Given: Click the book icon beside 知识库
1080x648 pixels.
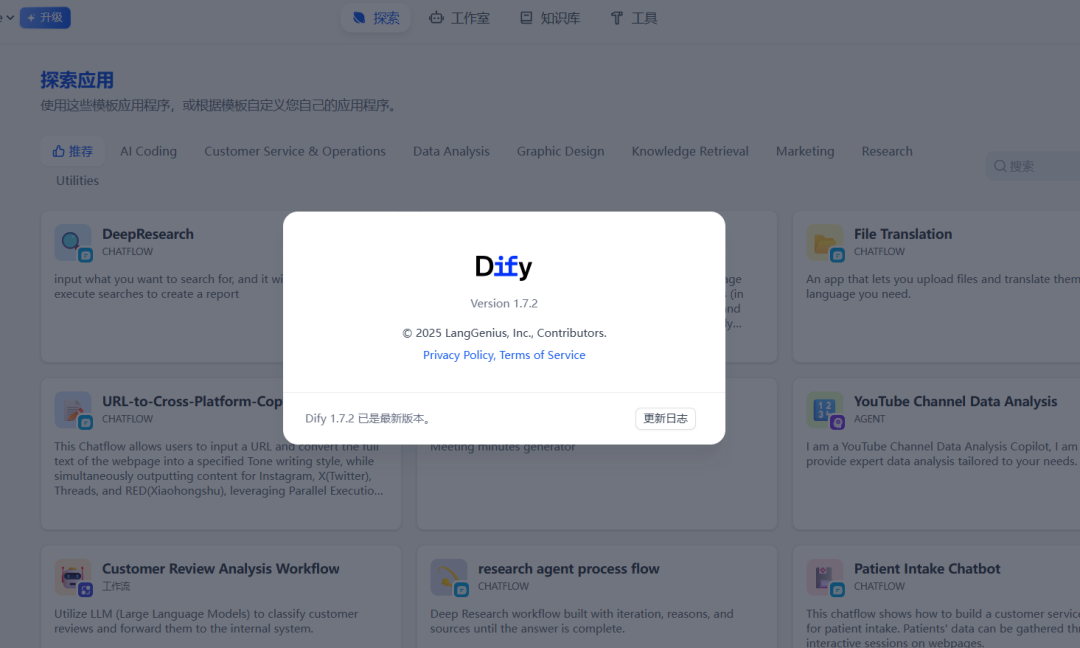Looking at the screenshot, I should pos(526,18).
